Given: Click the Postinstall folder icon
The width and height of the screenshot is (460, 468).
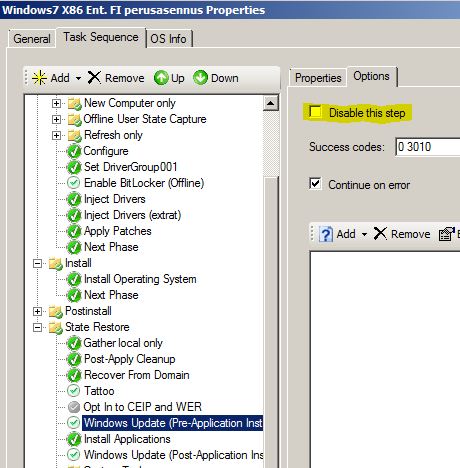Looking at the screenshot, I should [x=56, y=312].
